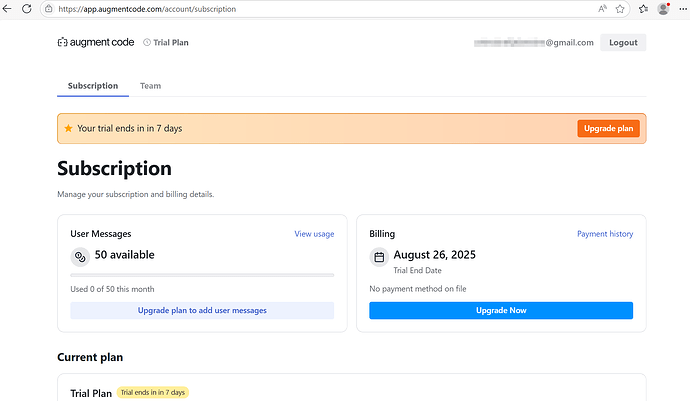
Task: Switch to the Subscription tab
Action: (93, 86)
